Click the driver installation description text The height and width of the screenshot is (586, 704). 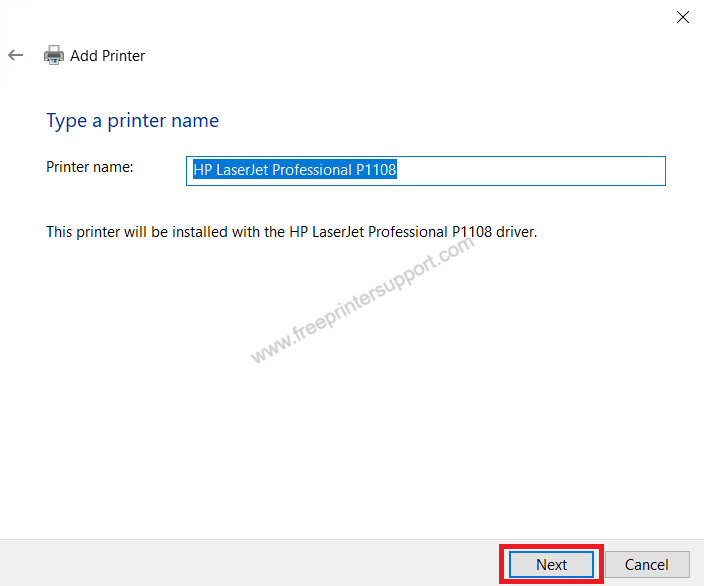292,231
